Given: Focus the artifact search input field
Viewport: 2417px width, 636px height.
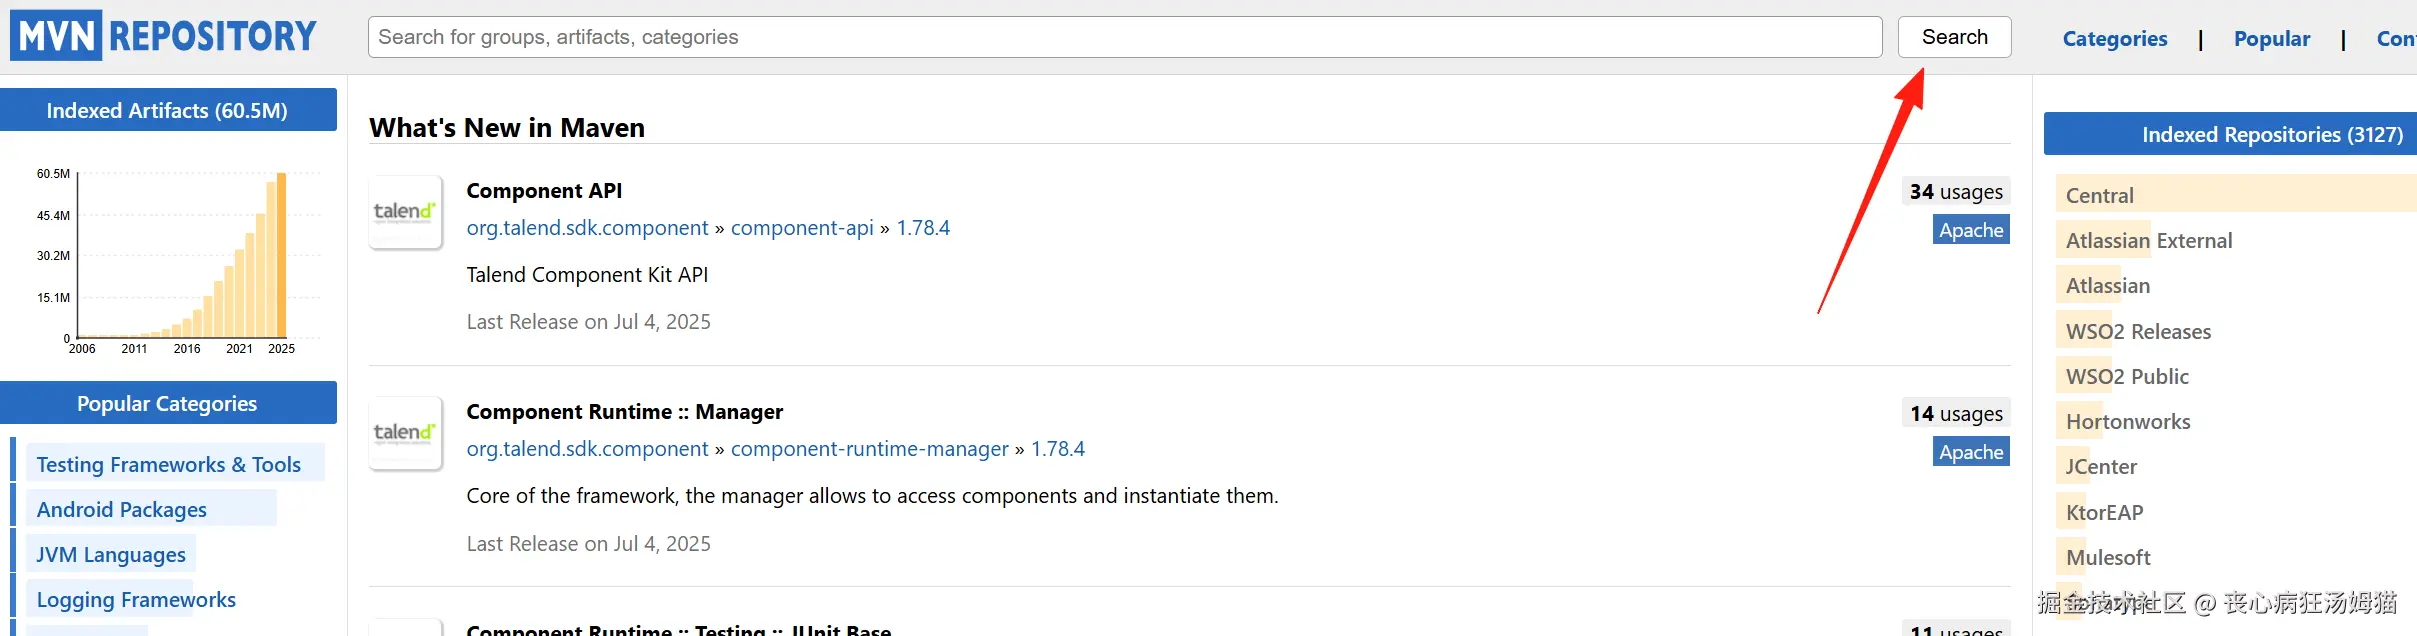Looking at the screenshot, I should point(1124,37).
